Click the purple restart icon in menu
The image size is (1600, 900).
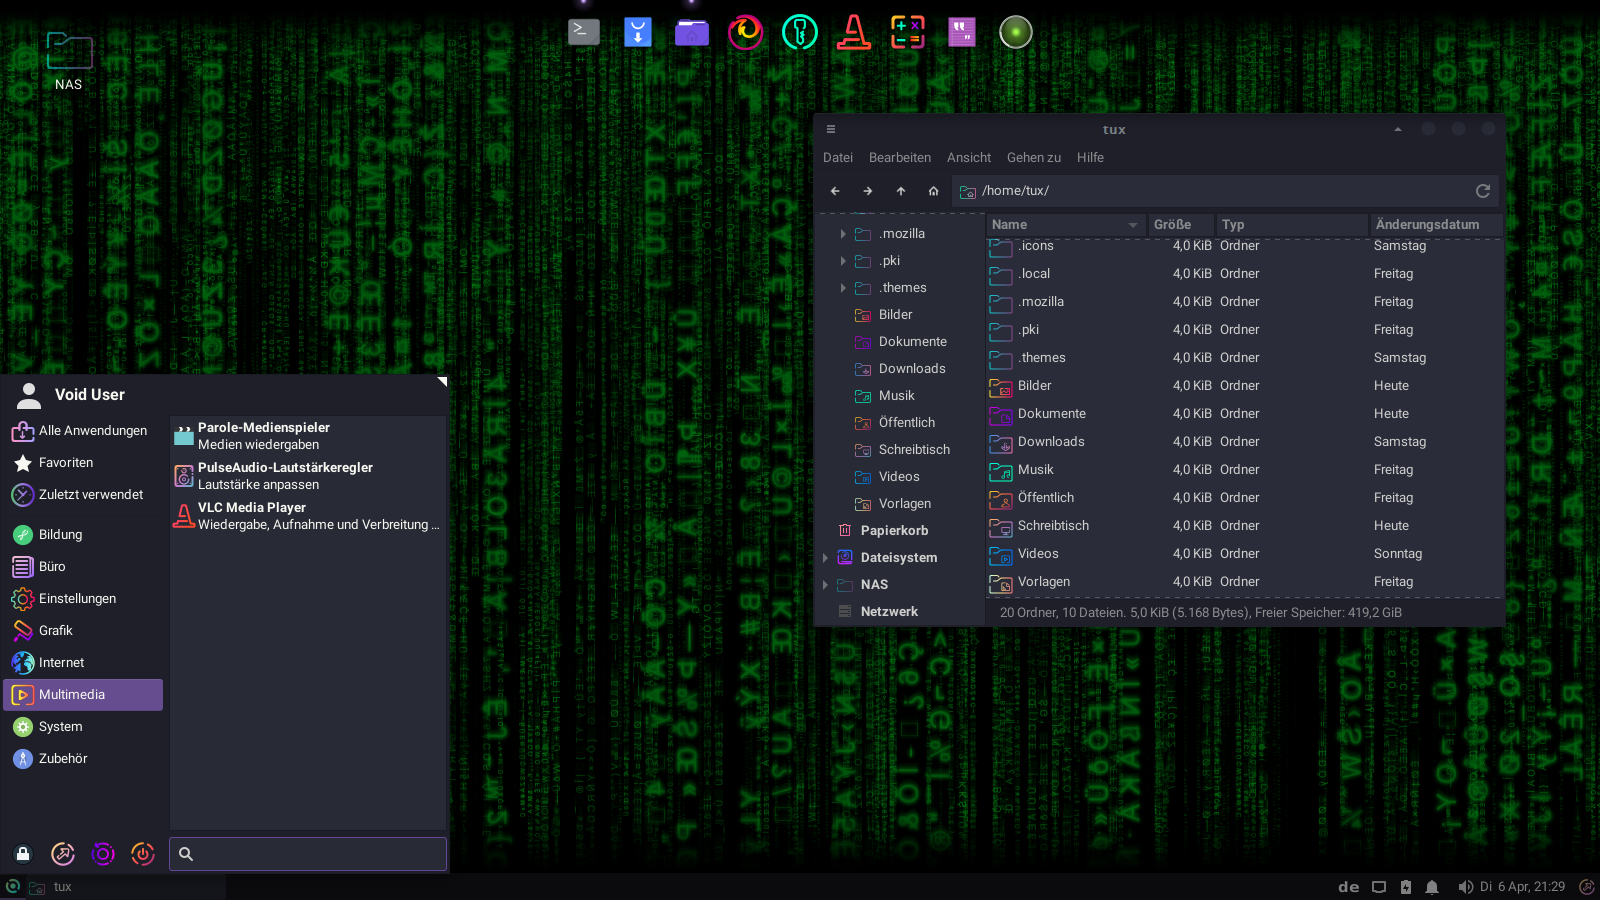pos(103,854)
